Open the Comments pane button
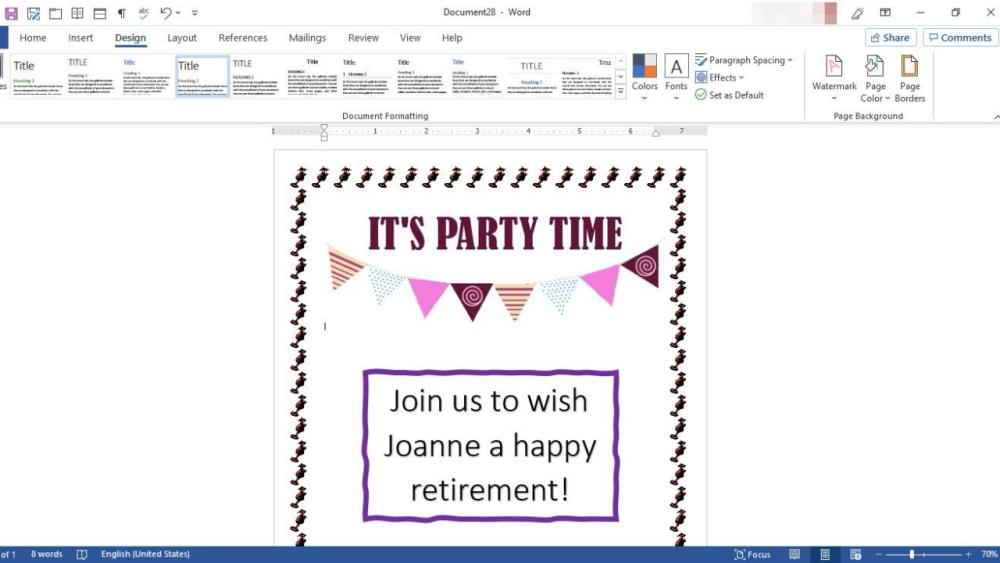 point(960,38)
